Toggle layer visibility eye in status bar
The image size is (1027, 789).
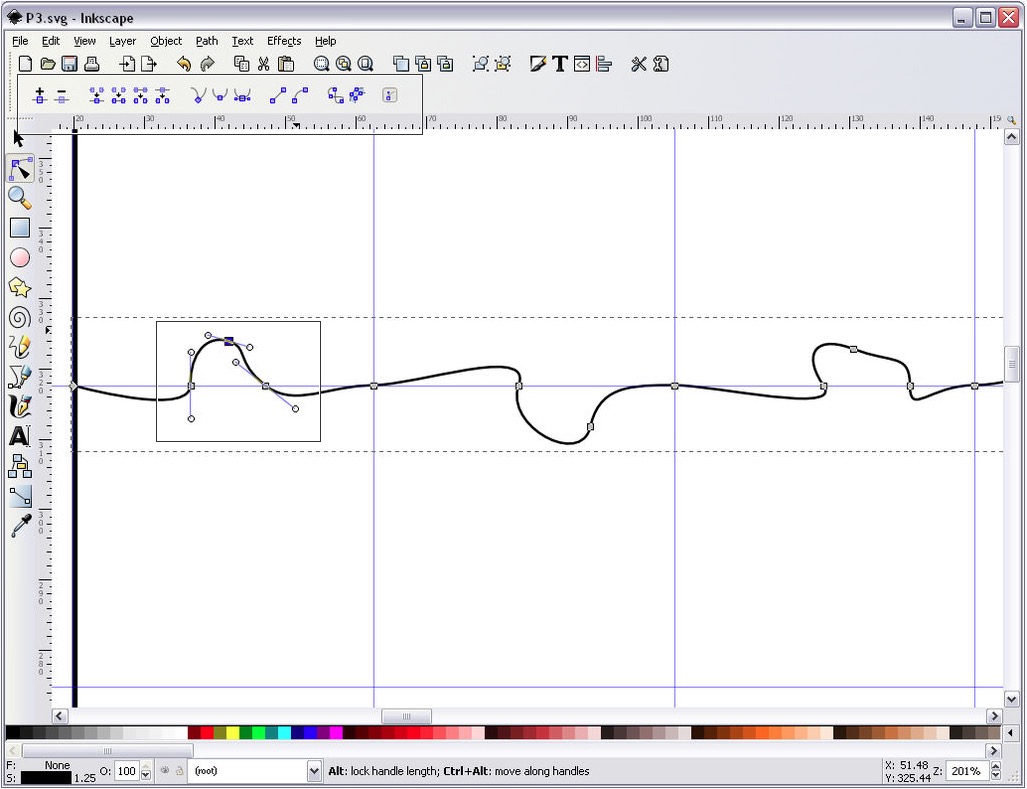pos(165,771)
